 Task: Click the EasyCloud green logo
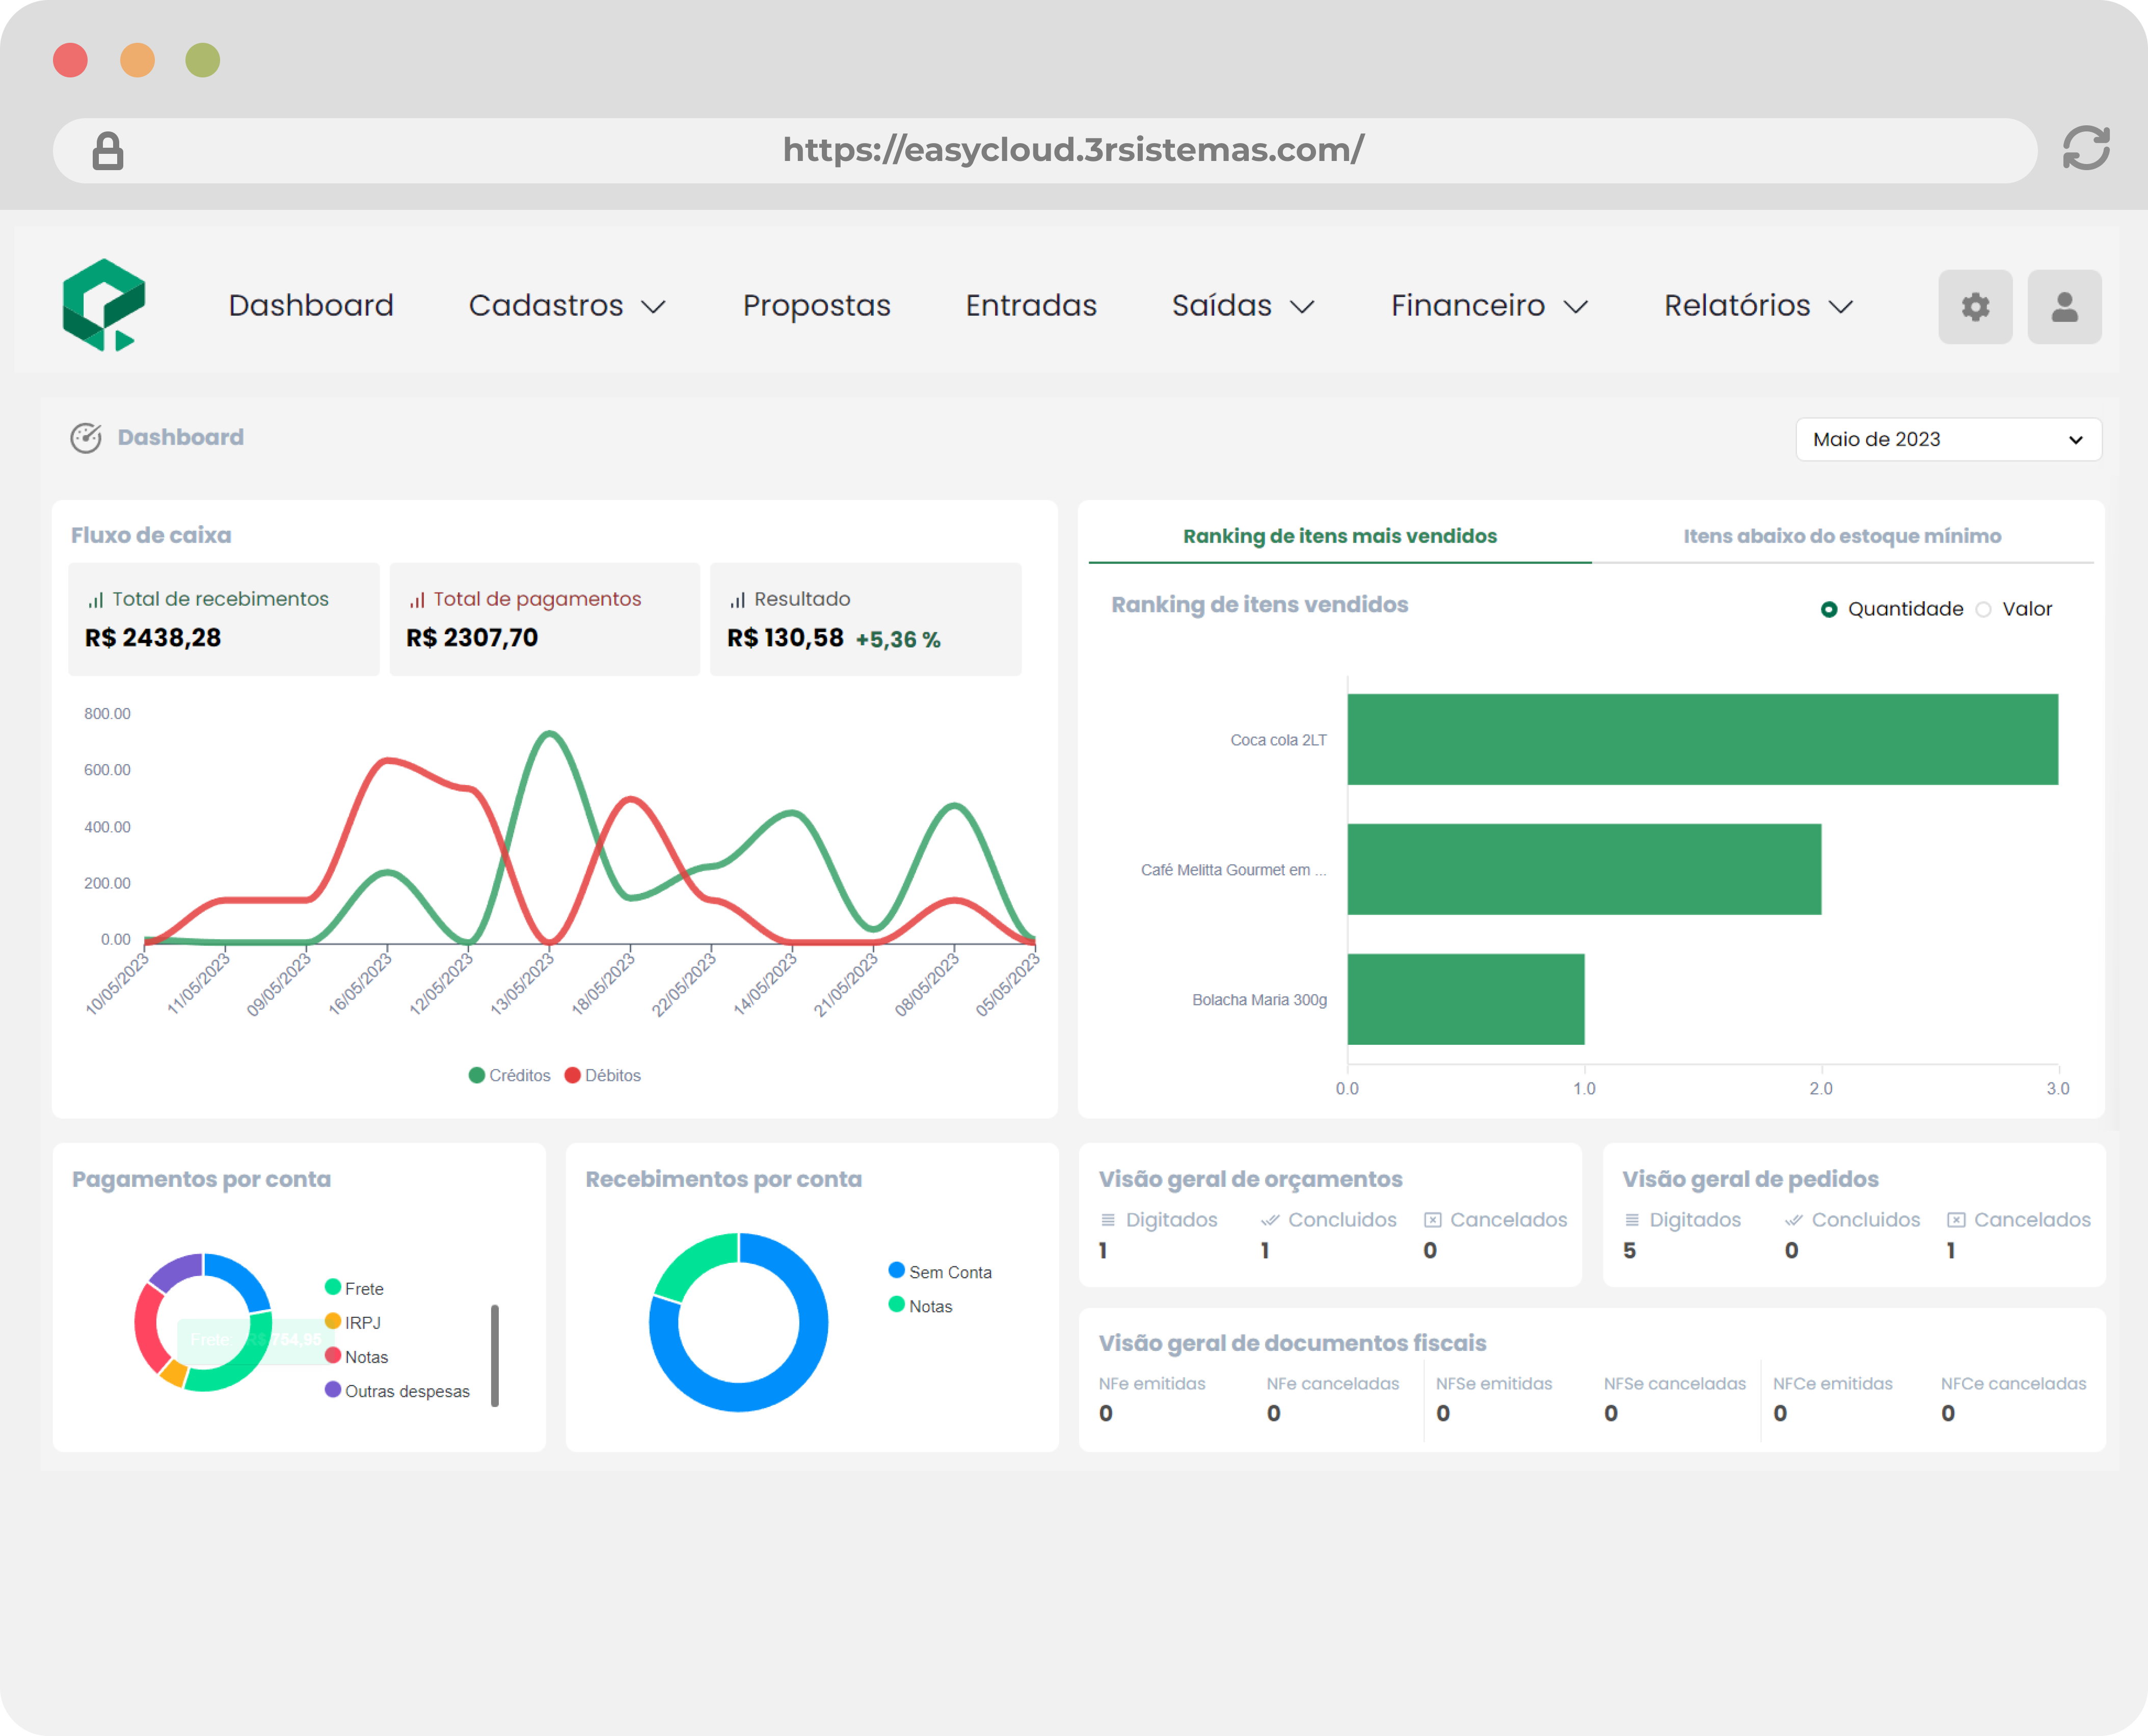(104, 305)
